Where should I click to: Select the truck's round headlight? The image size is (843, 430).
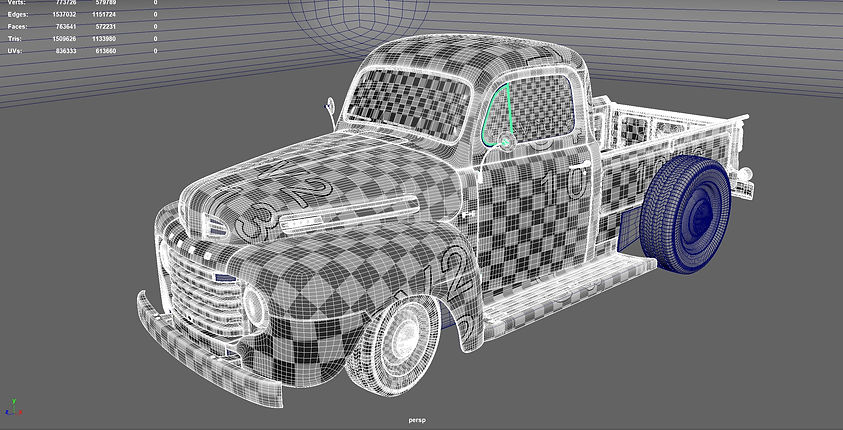click(x=254, y=306)
